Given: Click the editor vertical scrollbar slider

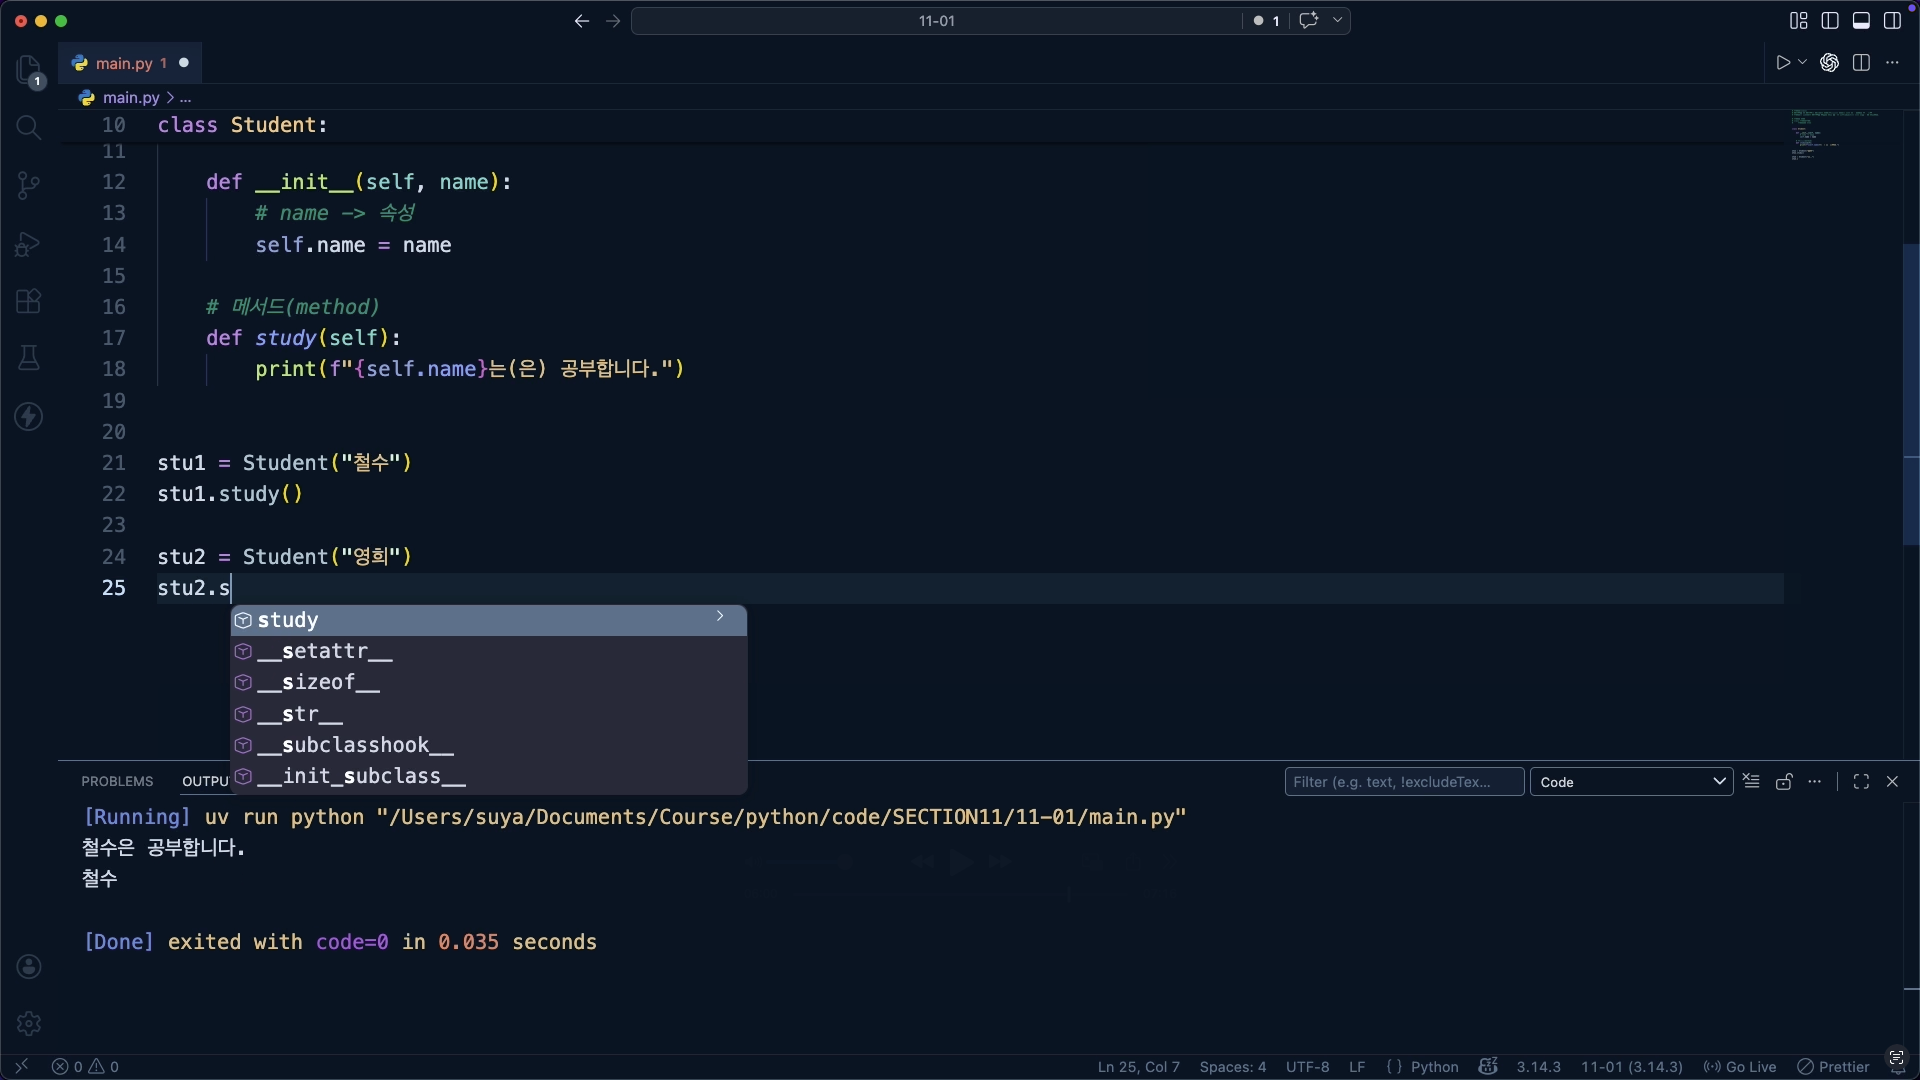Looking at the screenshot, I should tap(1910, 395).
